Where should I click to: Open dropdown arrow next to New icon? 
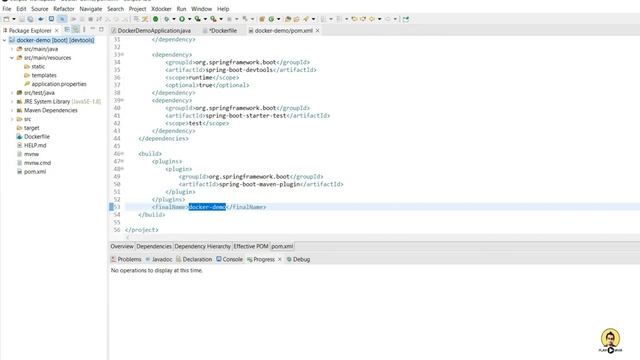[x=14, y=19]
